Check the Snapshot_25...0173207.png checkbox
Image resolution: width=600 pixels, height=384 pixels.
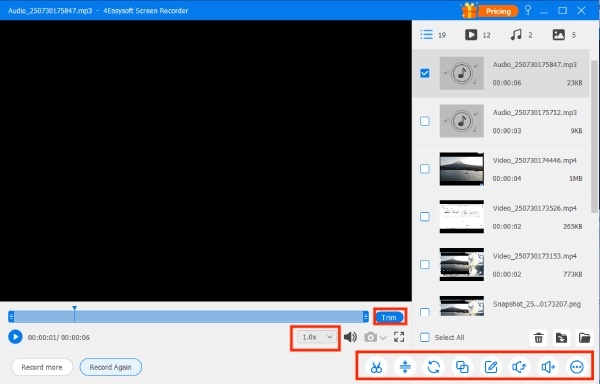pyautogui.click(x=425, y=312)
